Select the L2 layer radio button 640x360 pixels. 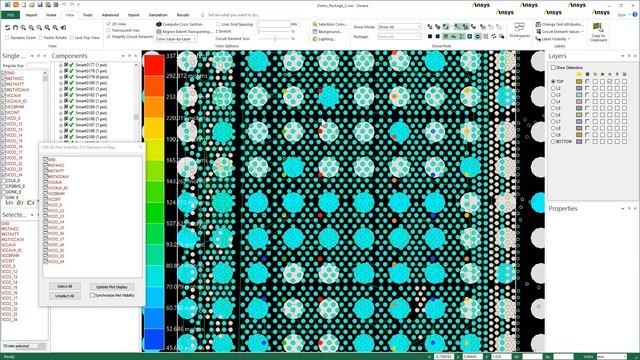[553, 88]
